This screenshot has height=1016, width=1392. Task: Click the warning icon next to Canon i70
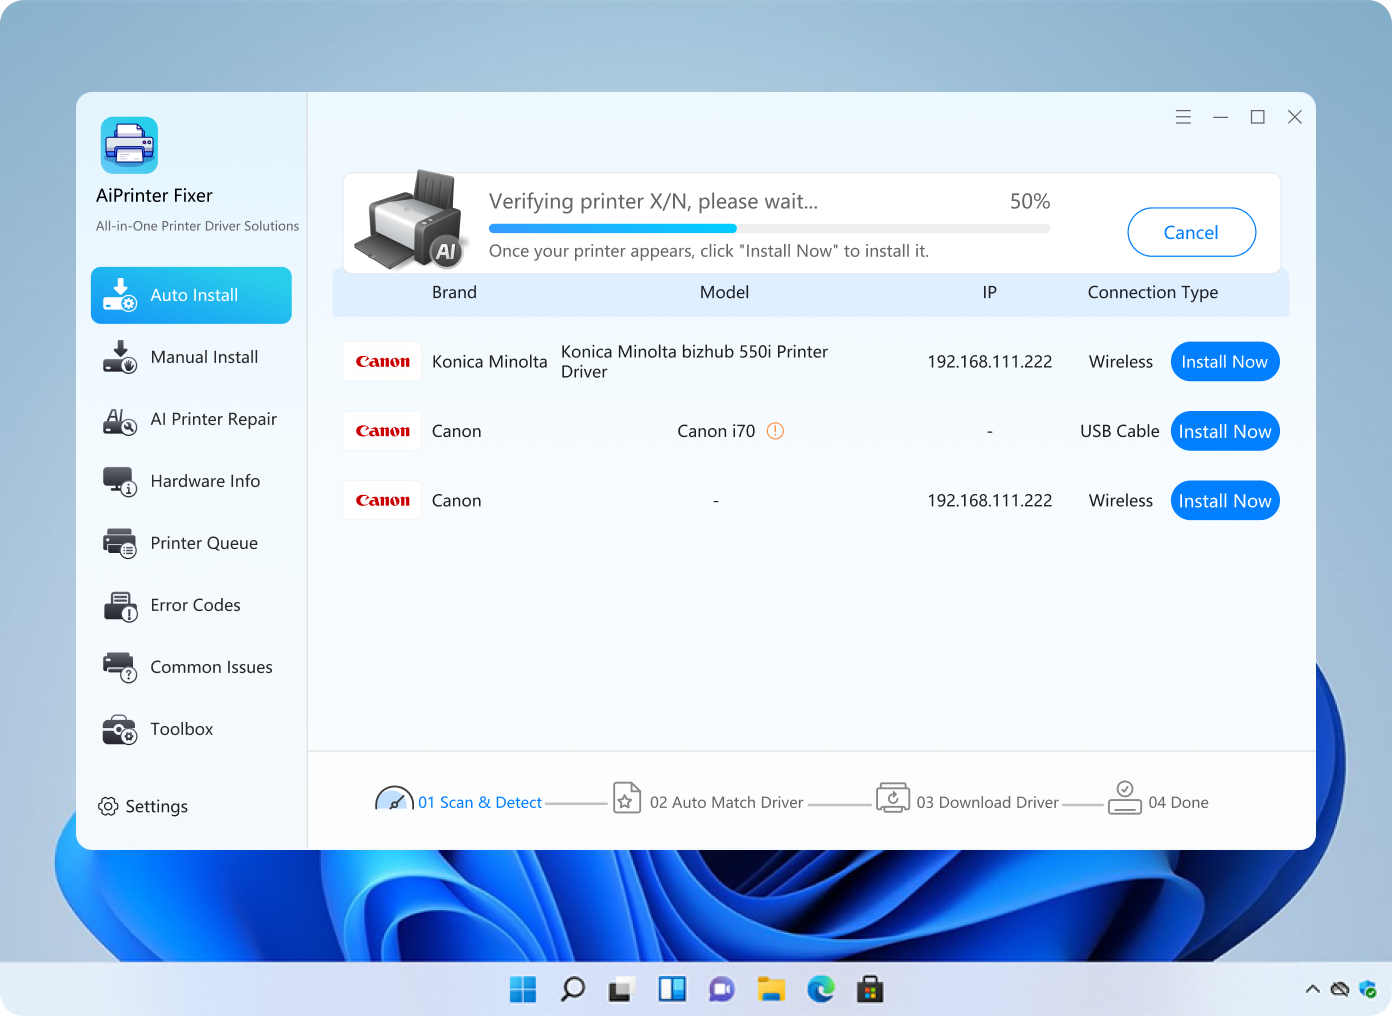(x=775, y=431)
